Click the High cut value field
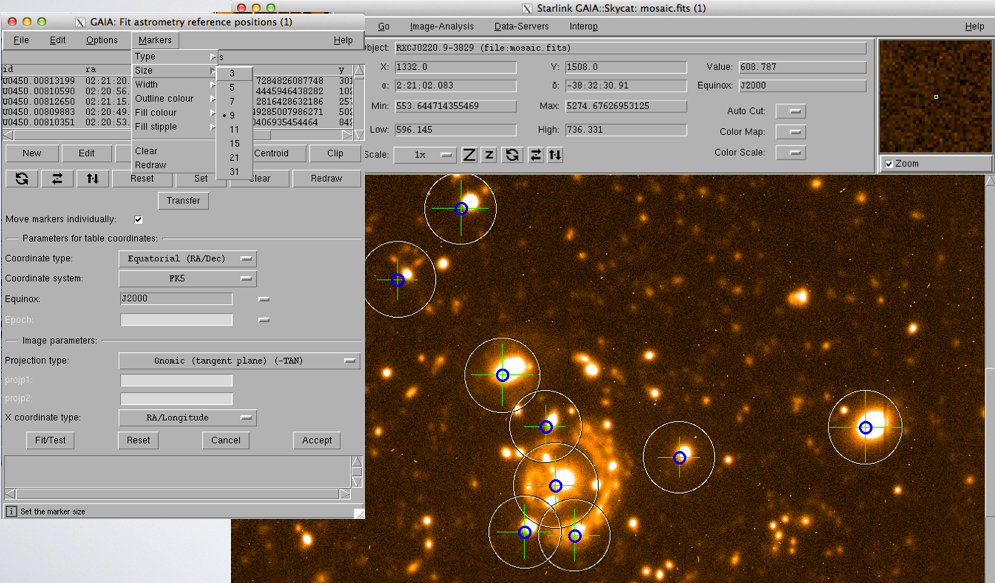Viewport: 995px width, 583px height. [x=626, y=130]
